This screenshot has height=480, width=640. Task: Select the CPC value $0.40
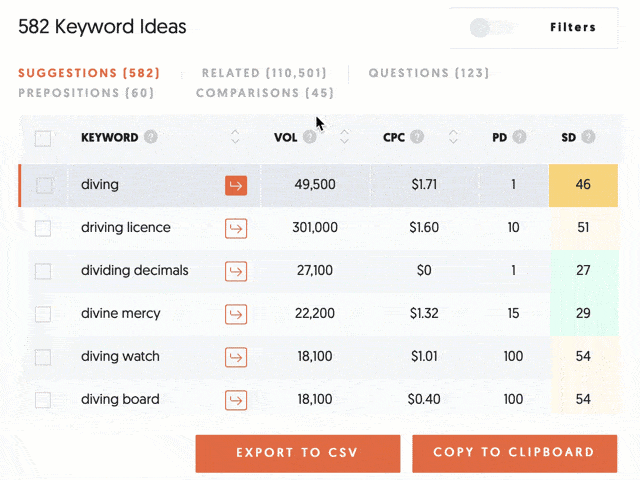tap(424, 399)
